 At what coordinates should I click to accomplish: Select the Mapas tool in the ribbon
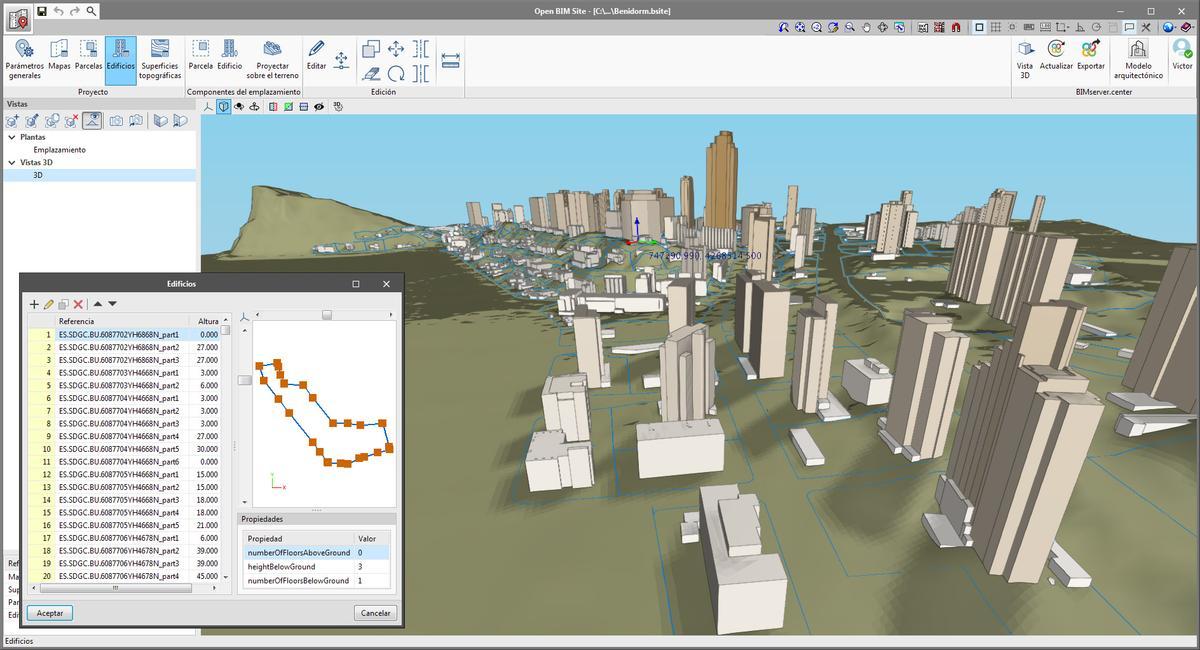57,55
